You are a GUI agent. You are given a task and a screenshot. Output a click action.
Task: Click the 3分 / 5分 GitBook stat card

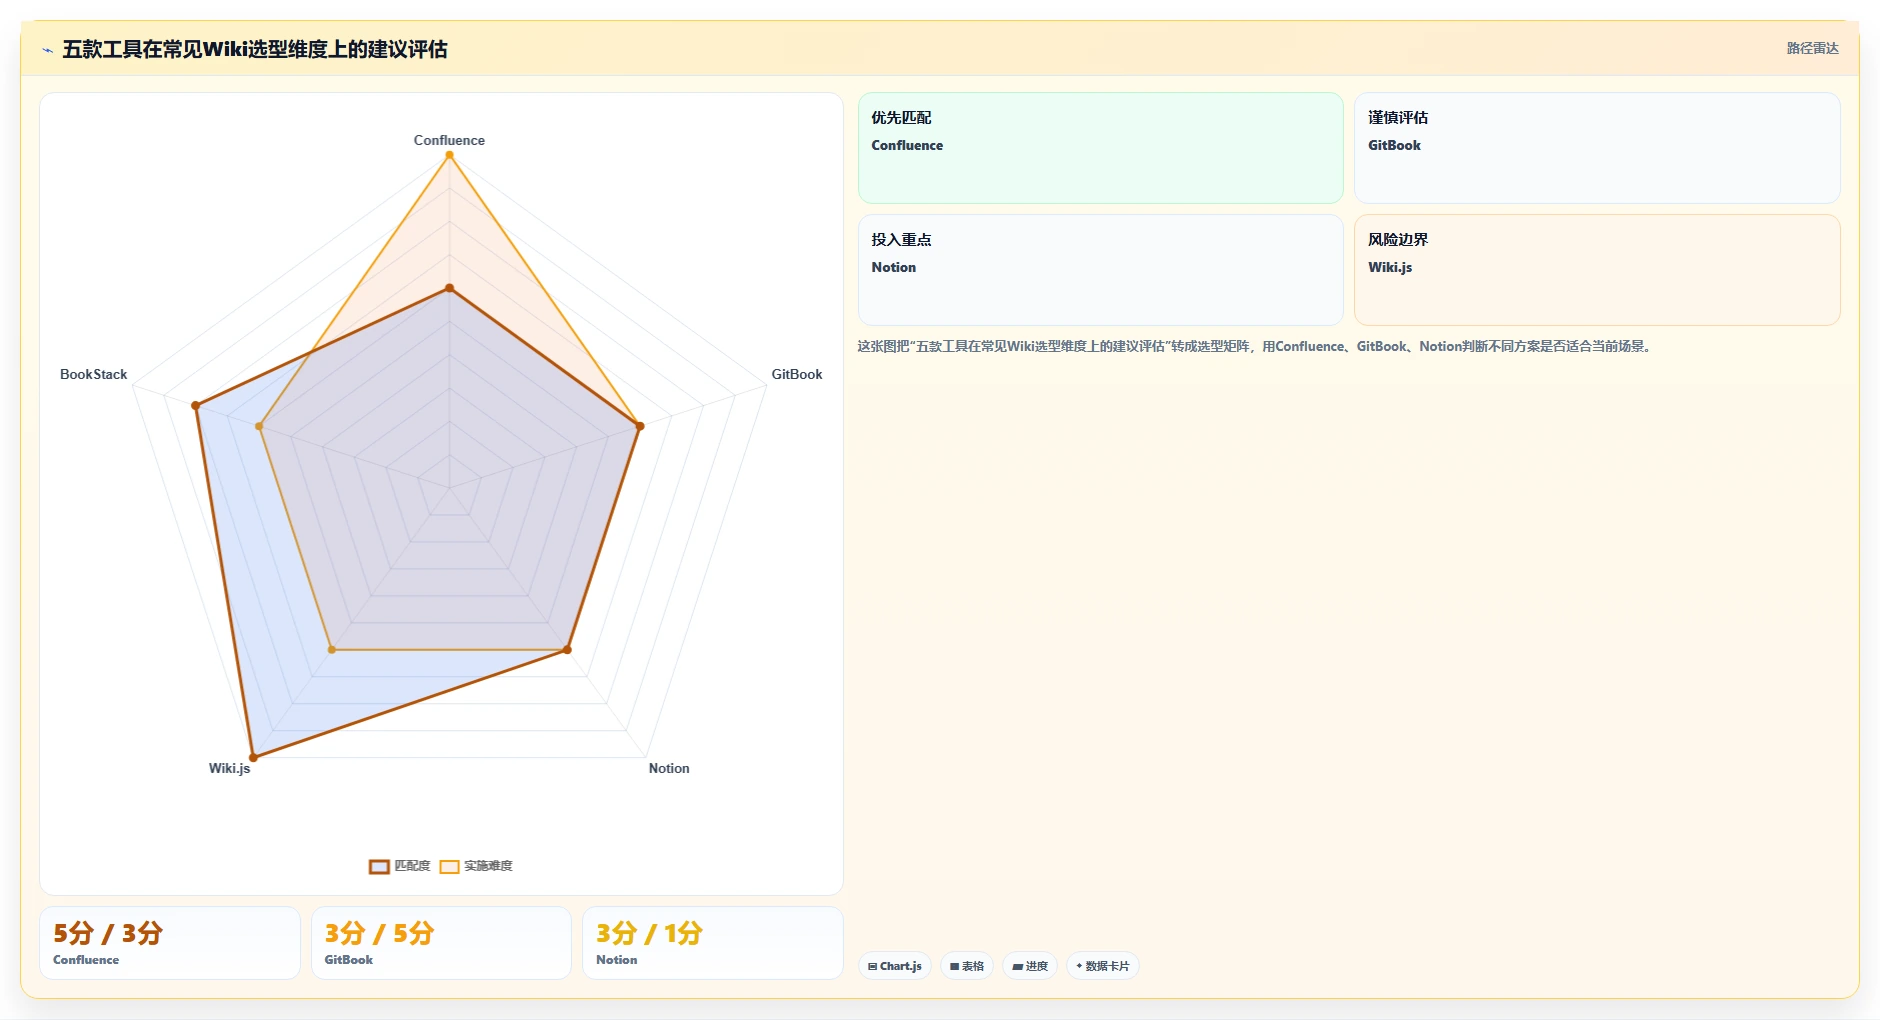pyautogui.click(x=441, y=943)
